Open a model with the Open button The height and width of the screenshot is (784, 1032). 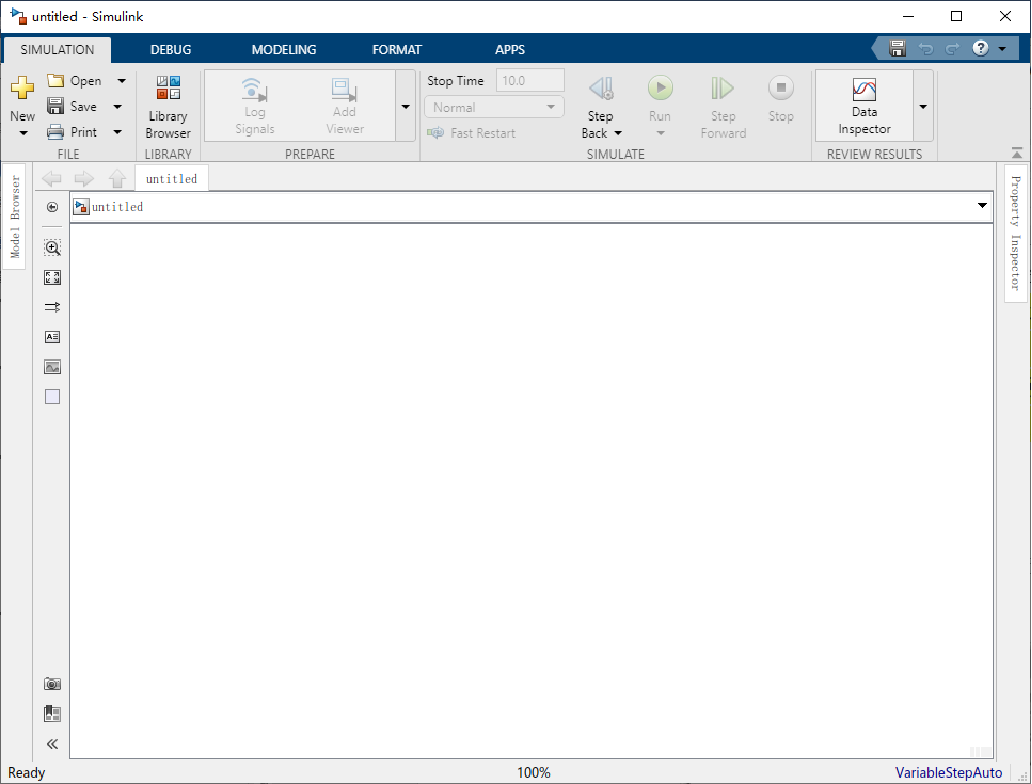pos(74,81)
